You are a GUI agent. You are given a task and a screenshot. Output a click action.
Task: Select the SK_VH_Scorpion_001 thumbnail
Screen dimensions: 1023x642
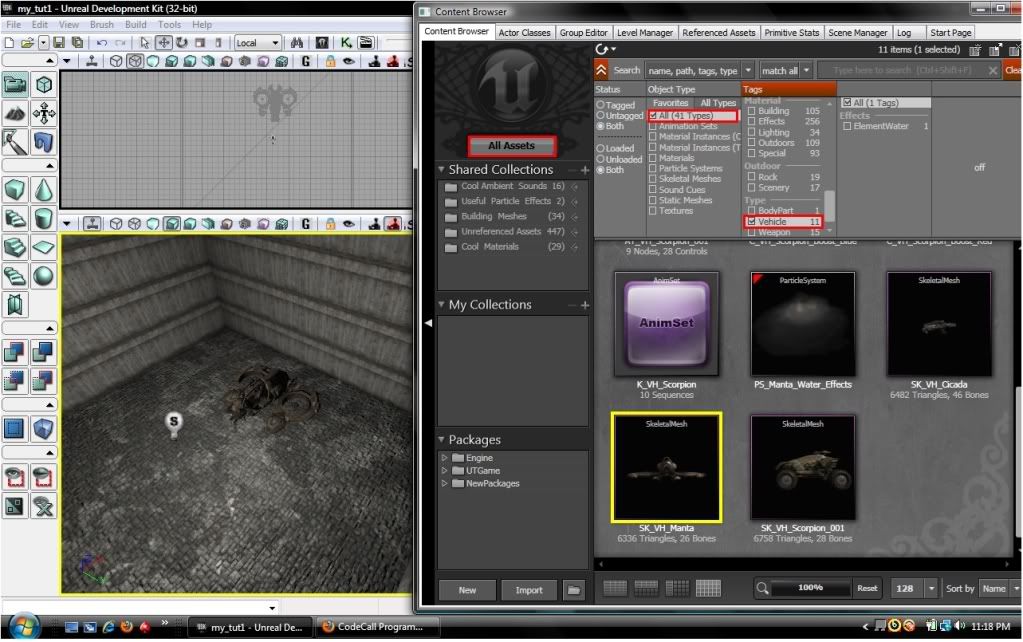(802, 467)
